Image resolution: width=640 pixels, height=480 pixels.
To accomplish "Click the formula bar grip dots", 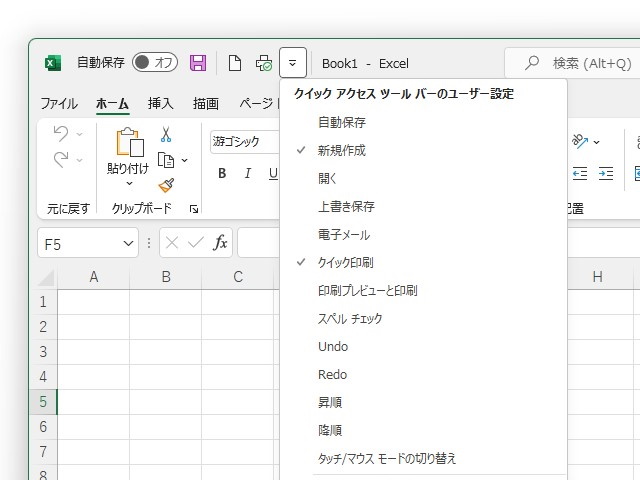I will coord(149,243).
